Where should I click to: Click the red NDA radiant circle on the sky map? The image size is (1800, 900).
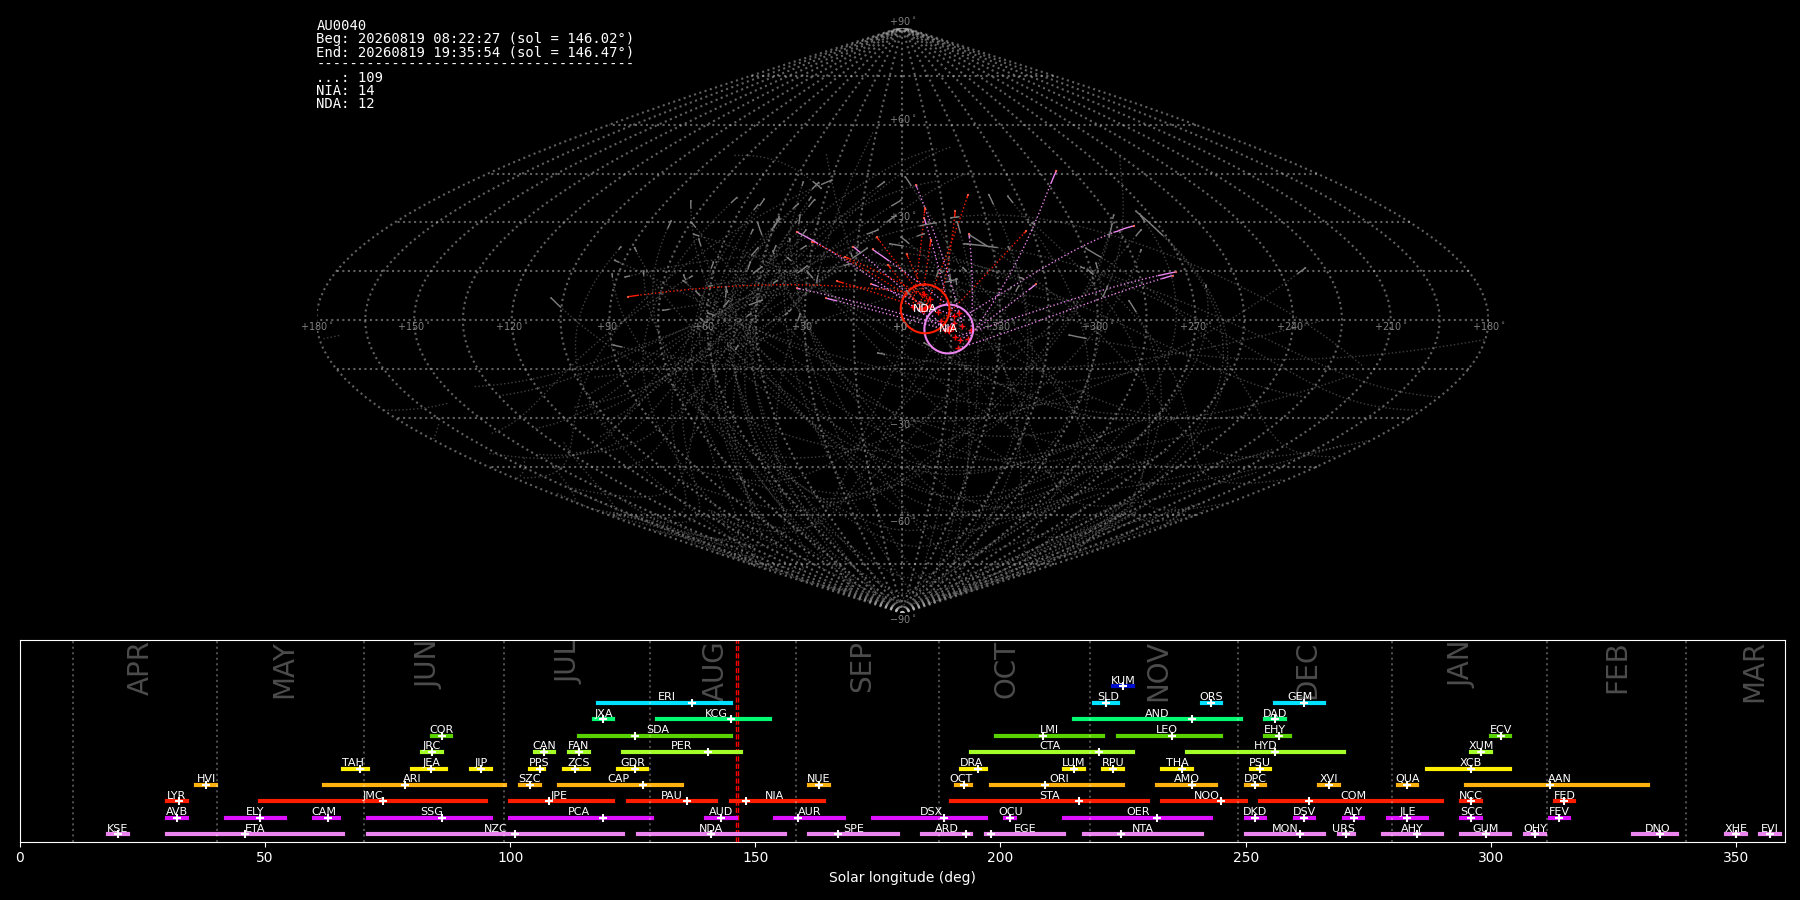924,308
